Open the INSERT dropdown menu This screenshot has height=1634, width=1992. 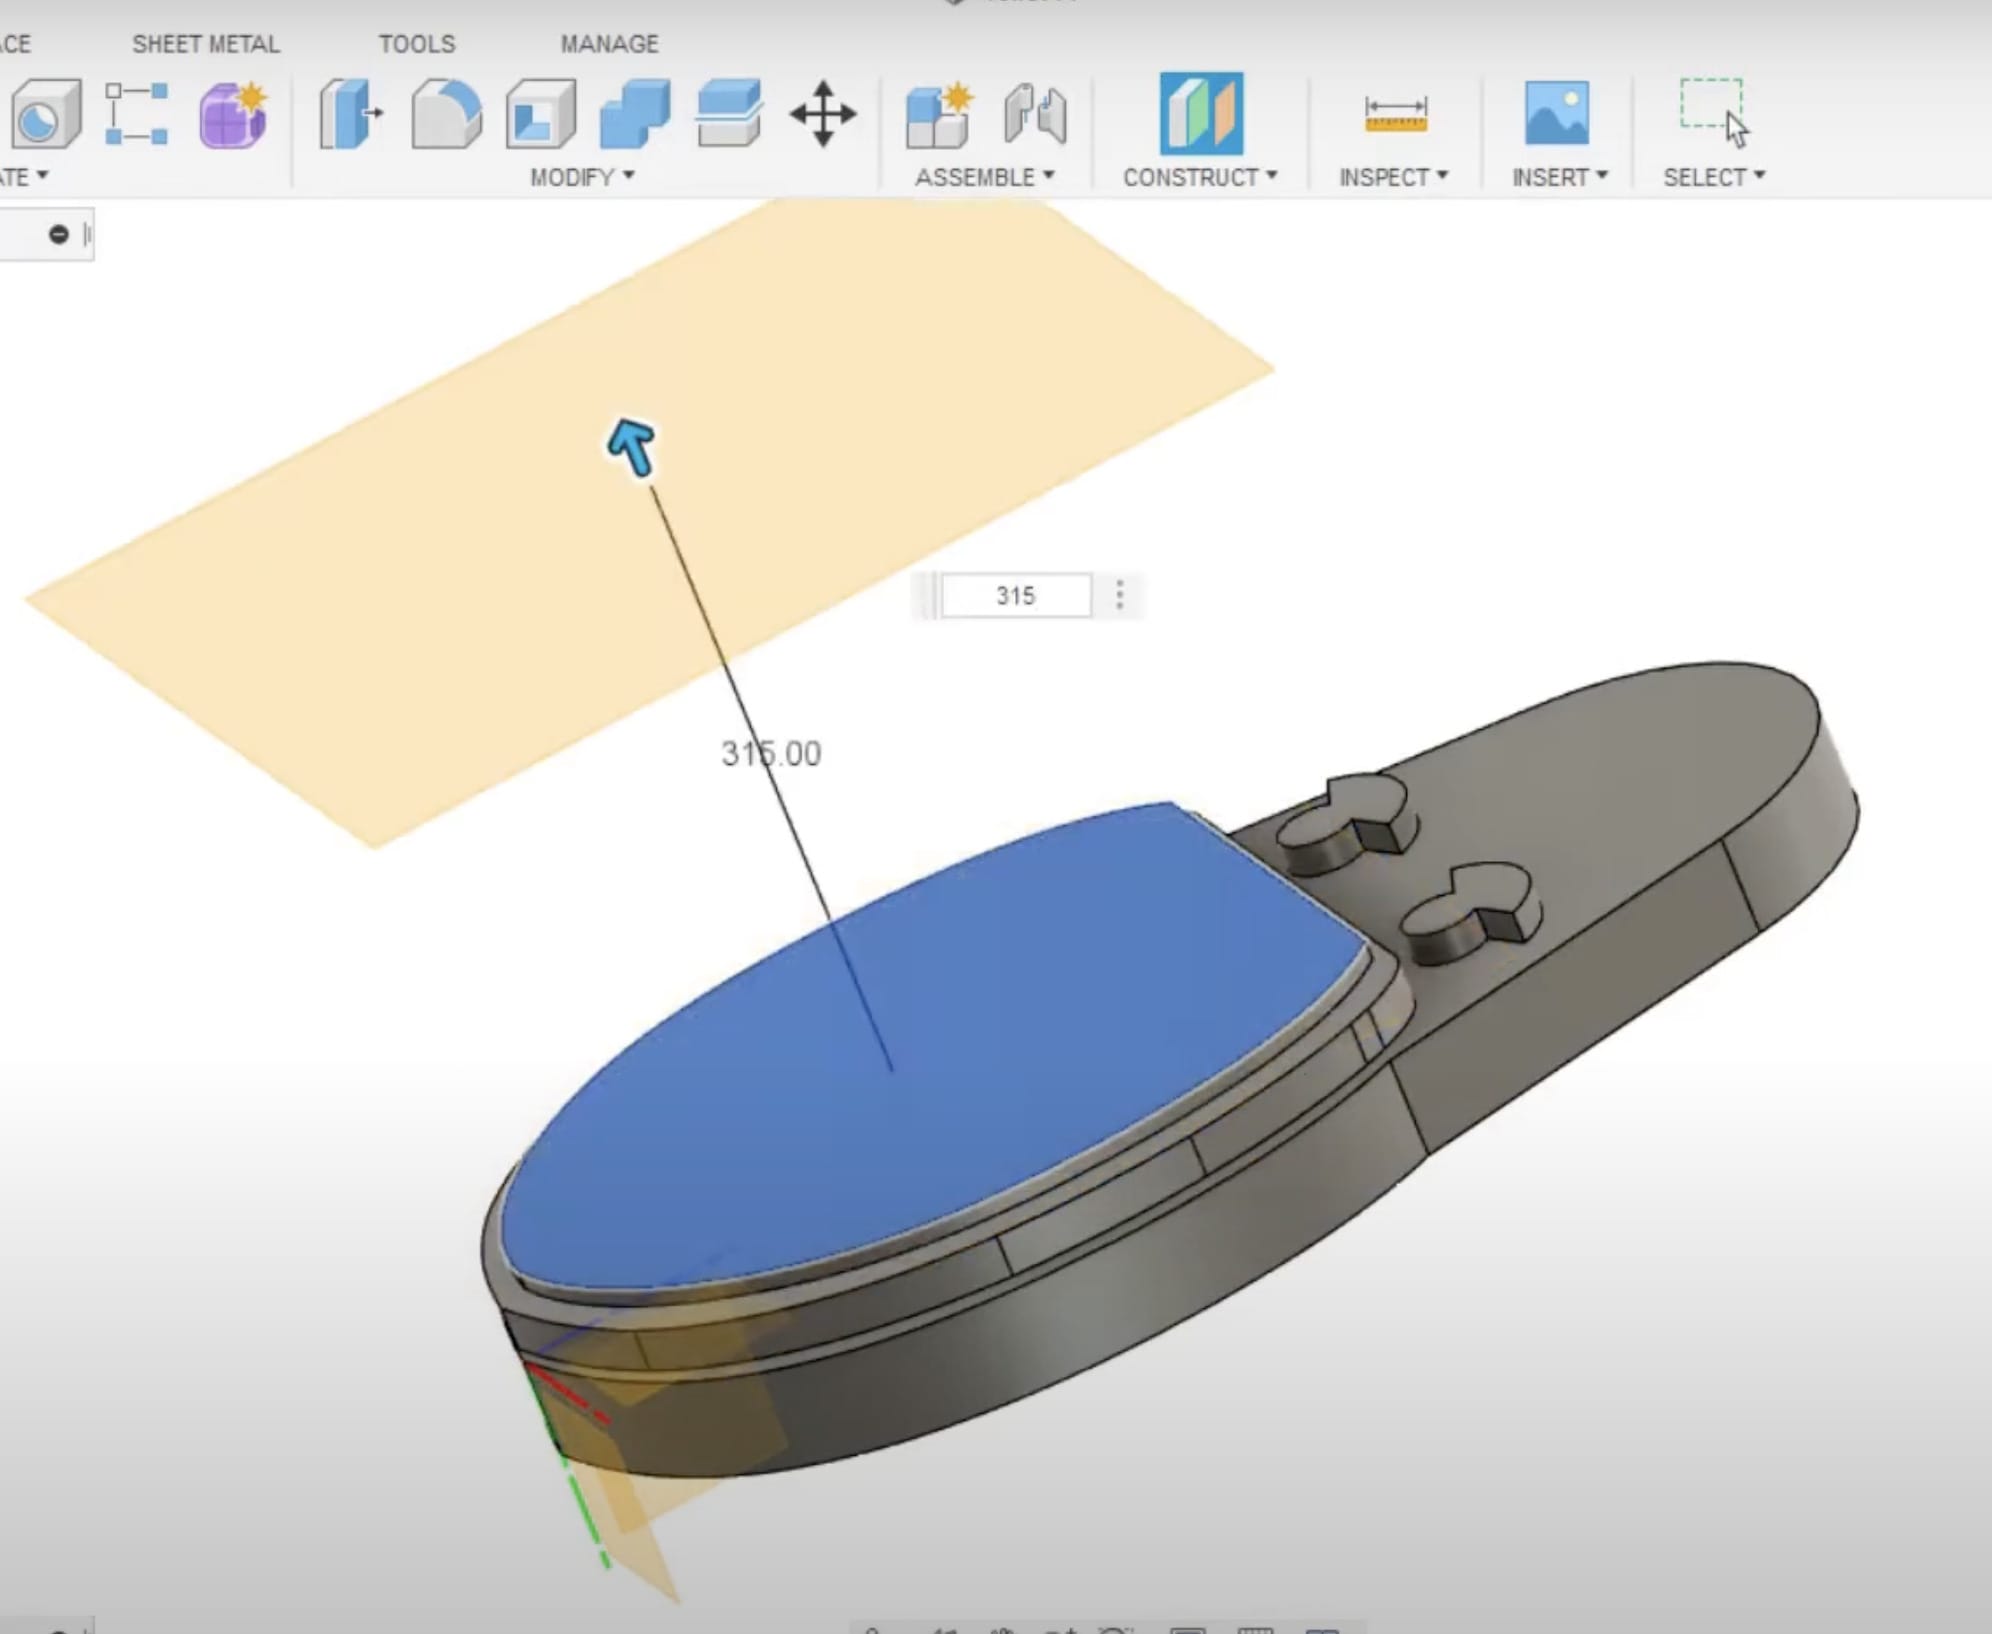click(x=1560, y=177)
